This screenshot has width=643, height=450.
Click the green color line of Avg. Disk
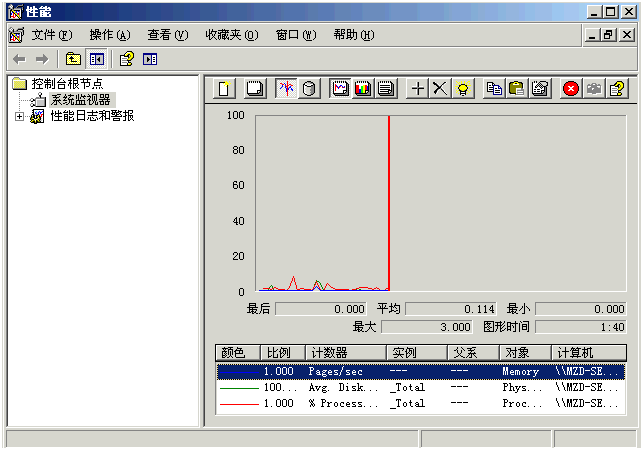(x=239, y=388)
